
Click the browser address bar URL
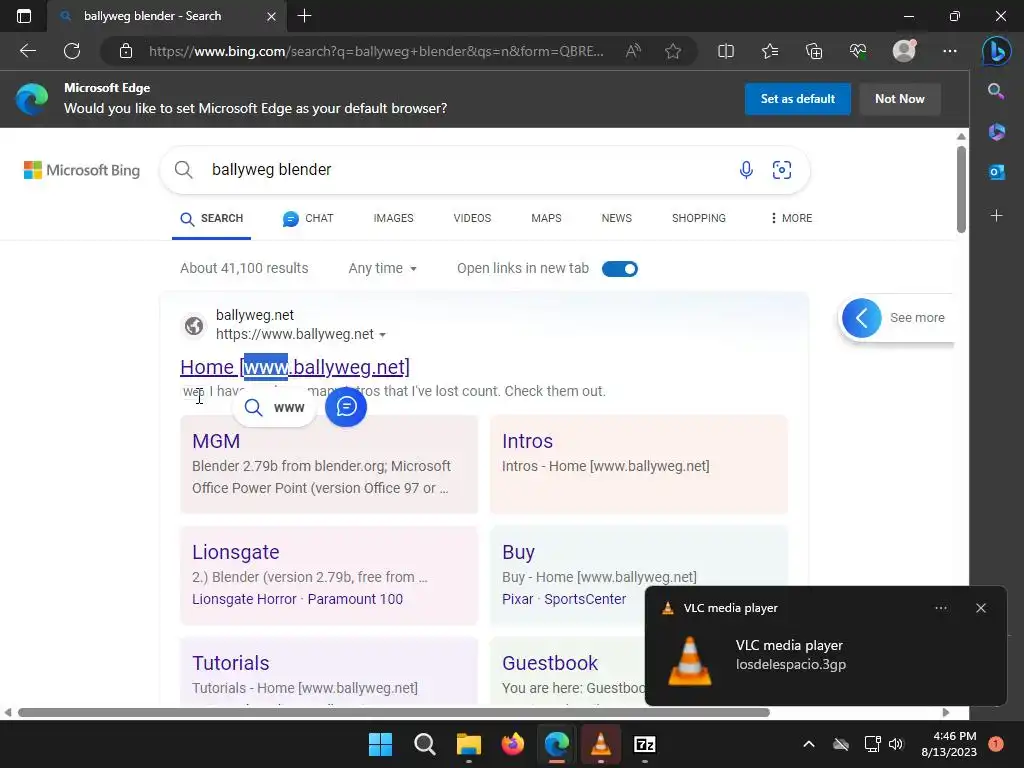pos(376,51)
